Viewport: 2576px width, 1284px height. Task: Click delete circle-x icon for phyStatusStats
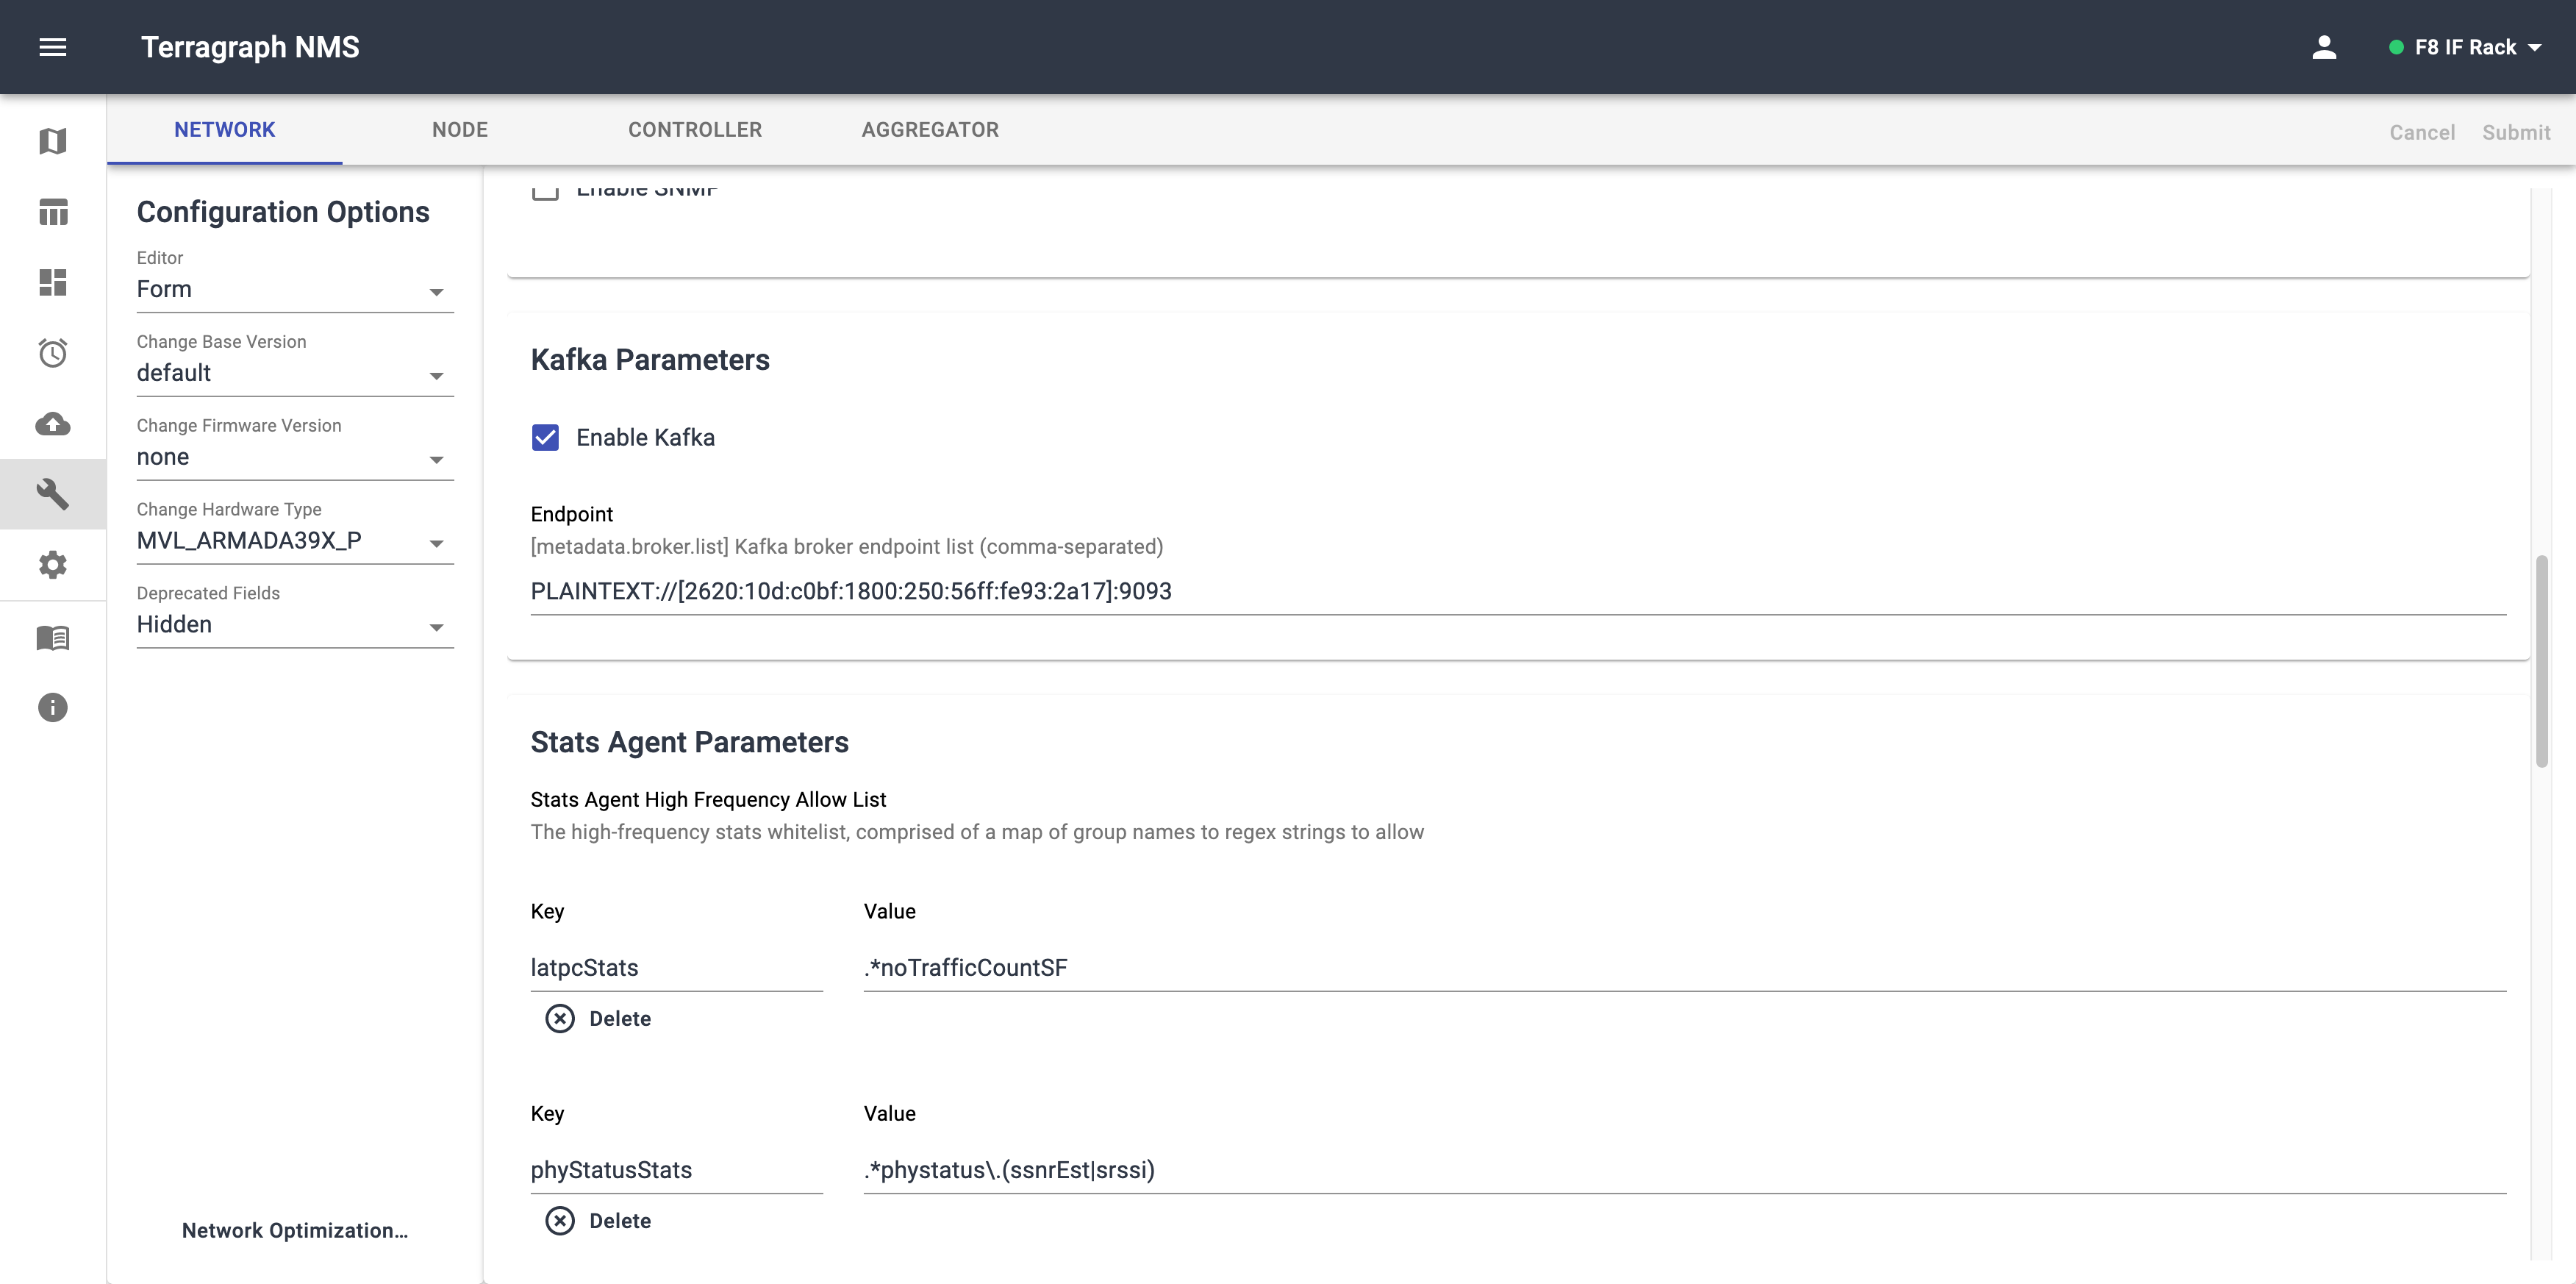[560, 1221]
